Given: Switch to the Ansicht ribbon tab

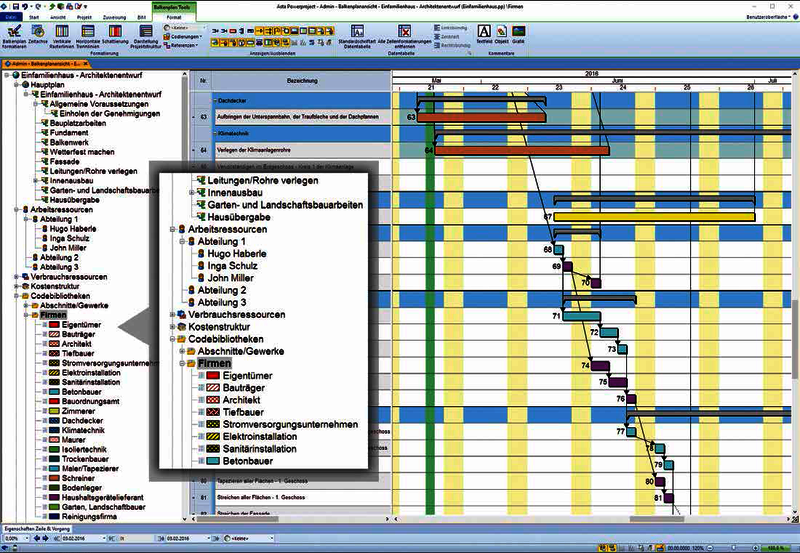Looking at the screenshot, I should coord(58,17).
